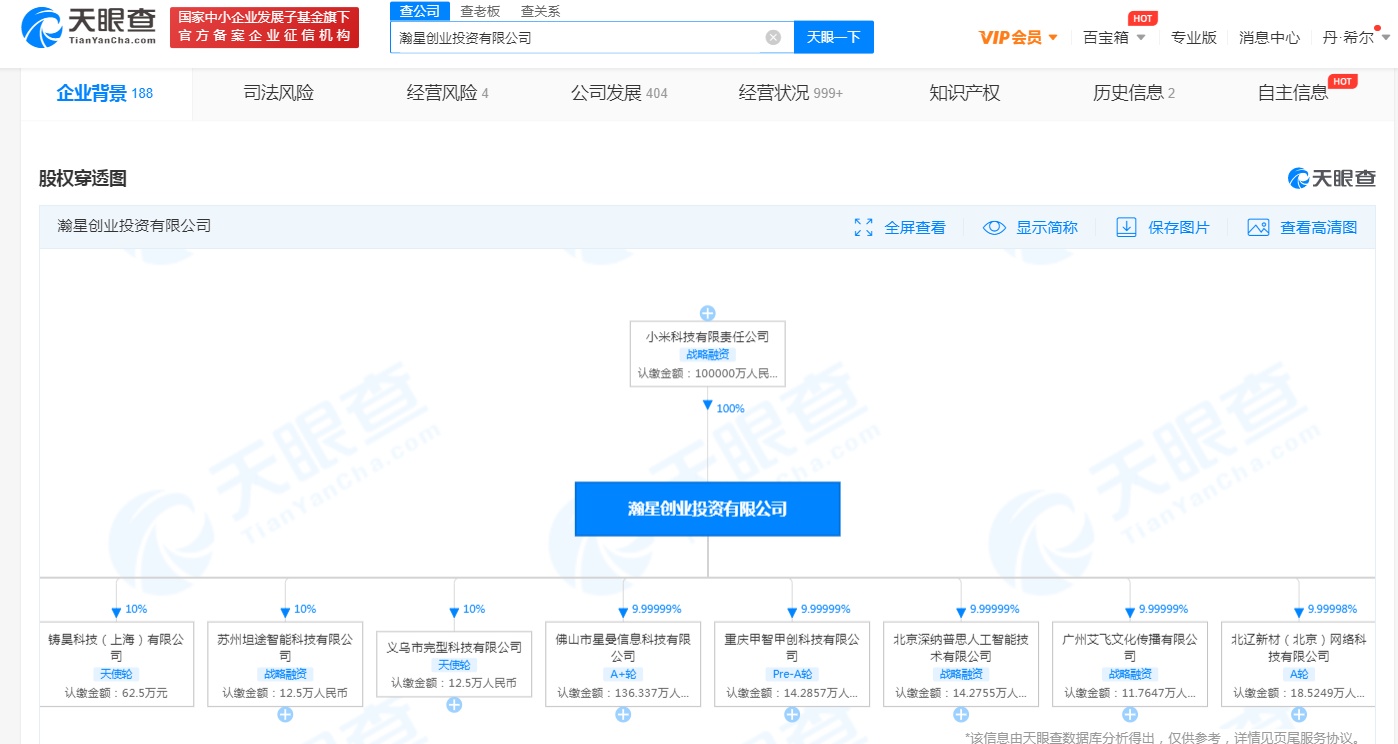Open VIP会员 dropdown
Screen dimensions: 1398x744
pos(1018,37)
